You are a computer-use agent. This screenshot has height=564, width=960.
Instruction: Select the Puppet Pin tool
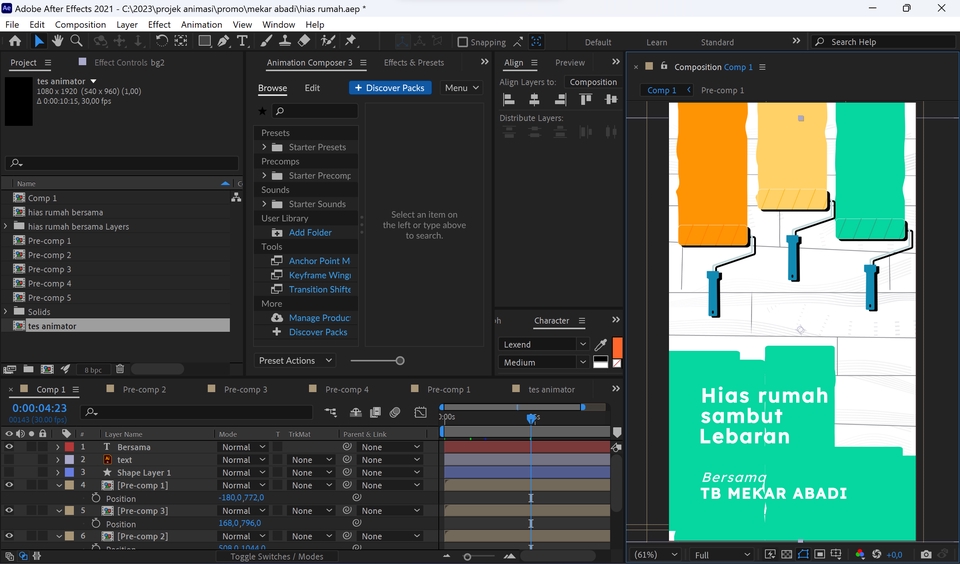coord(350,41)
